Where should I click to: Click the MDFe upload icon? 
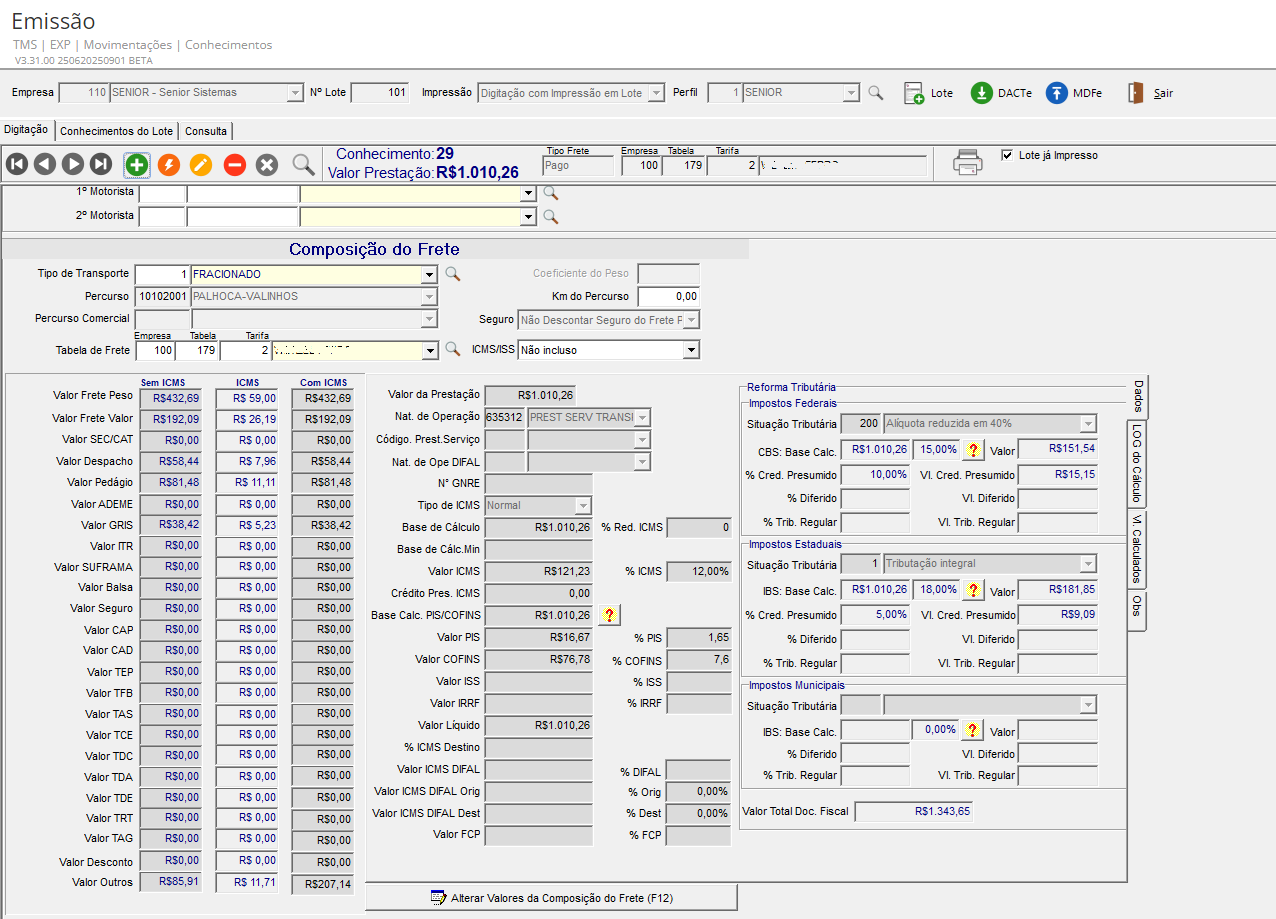click(x=1057, y=93)
